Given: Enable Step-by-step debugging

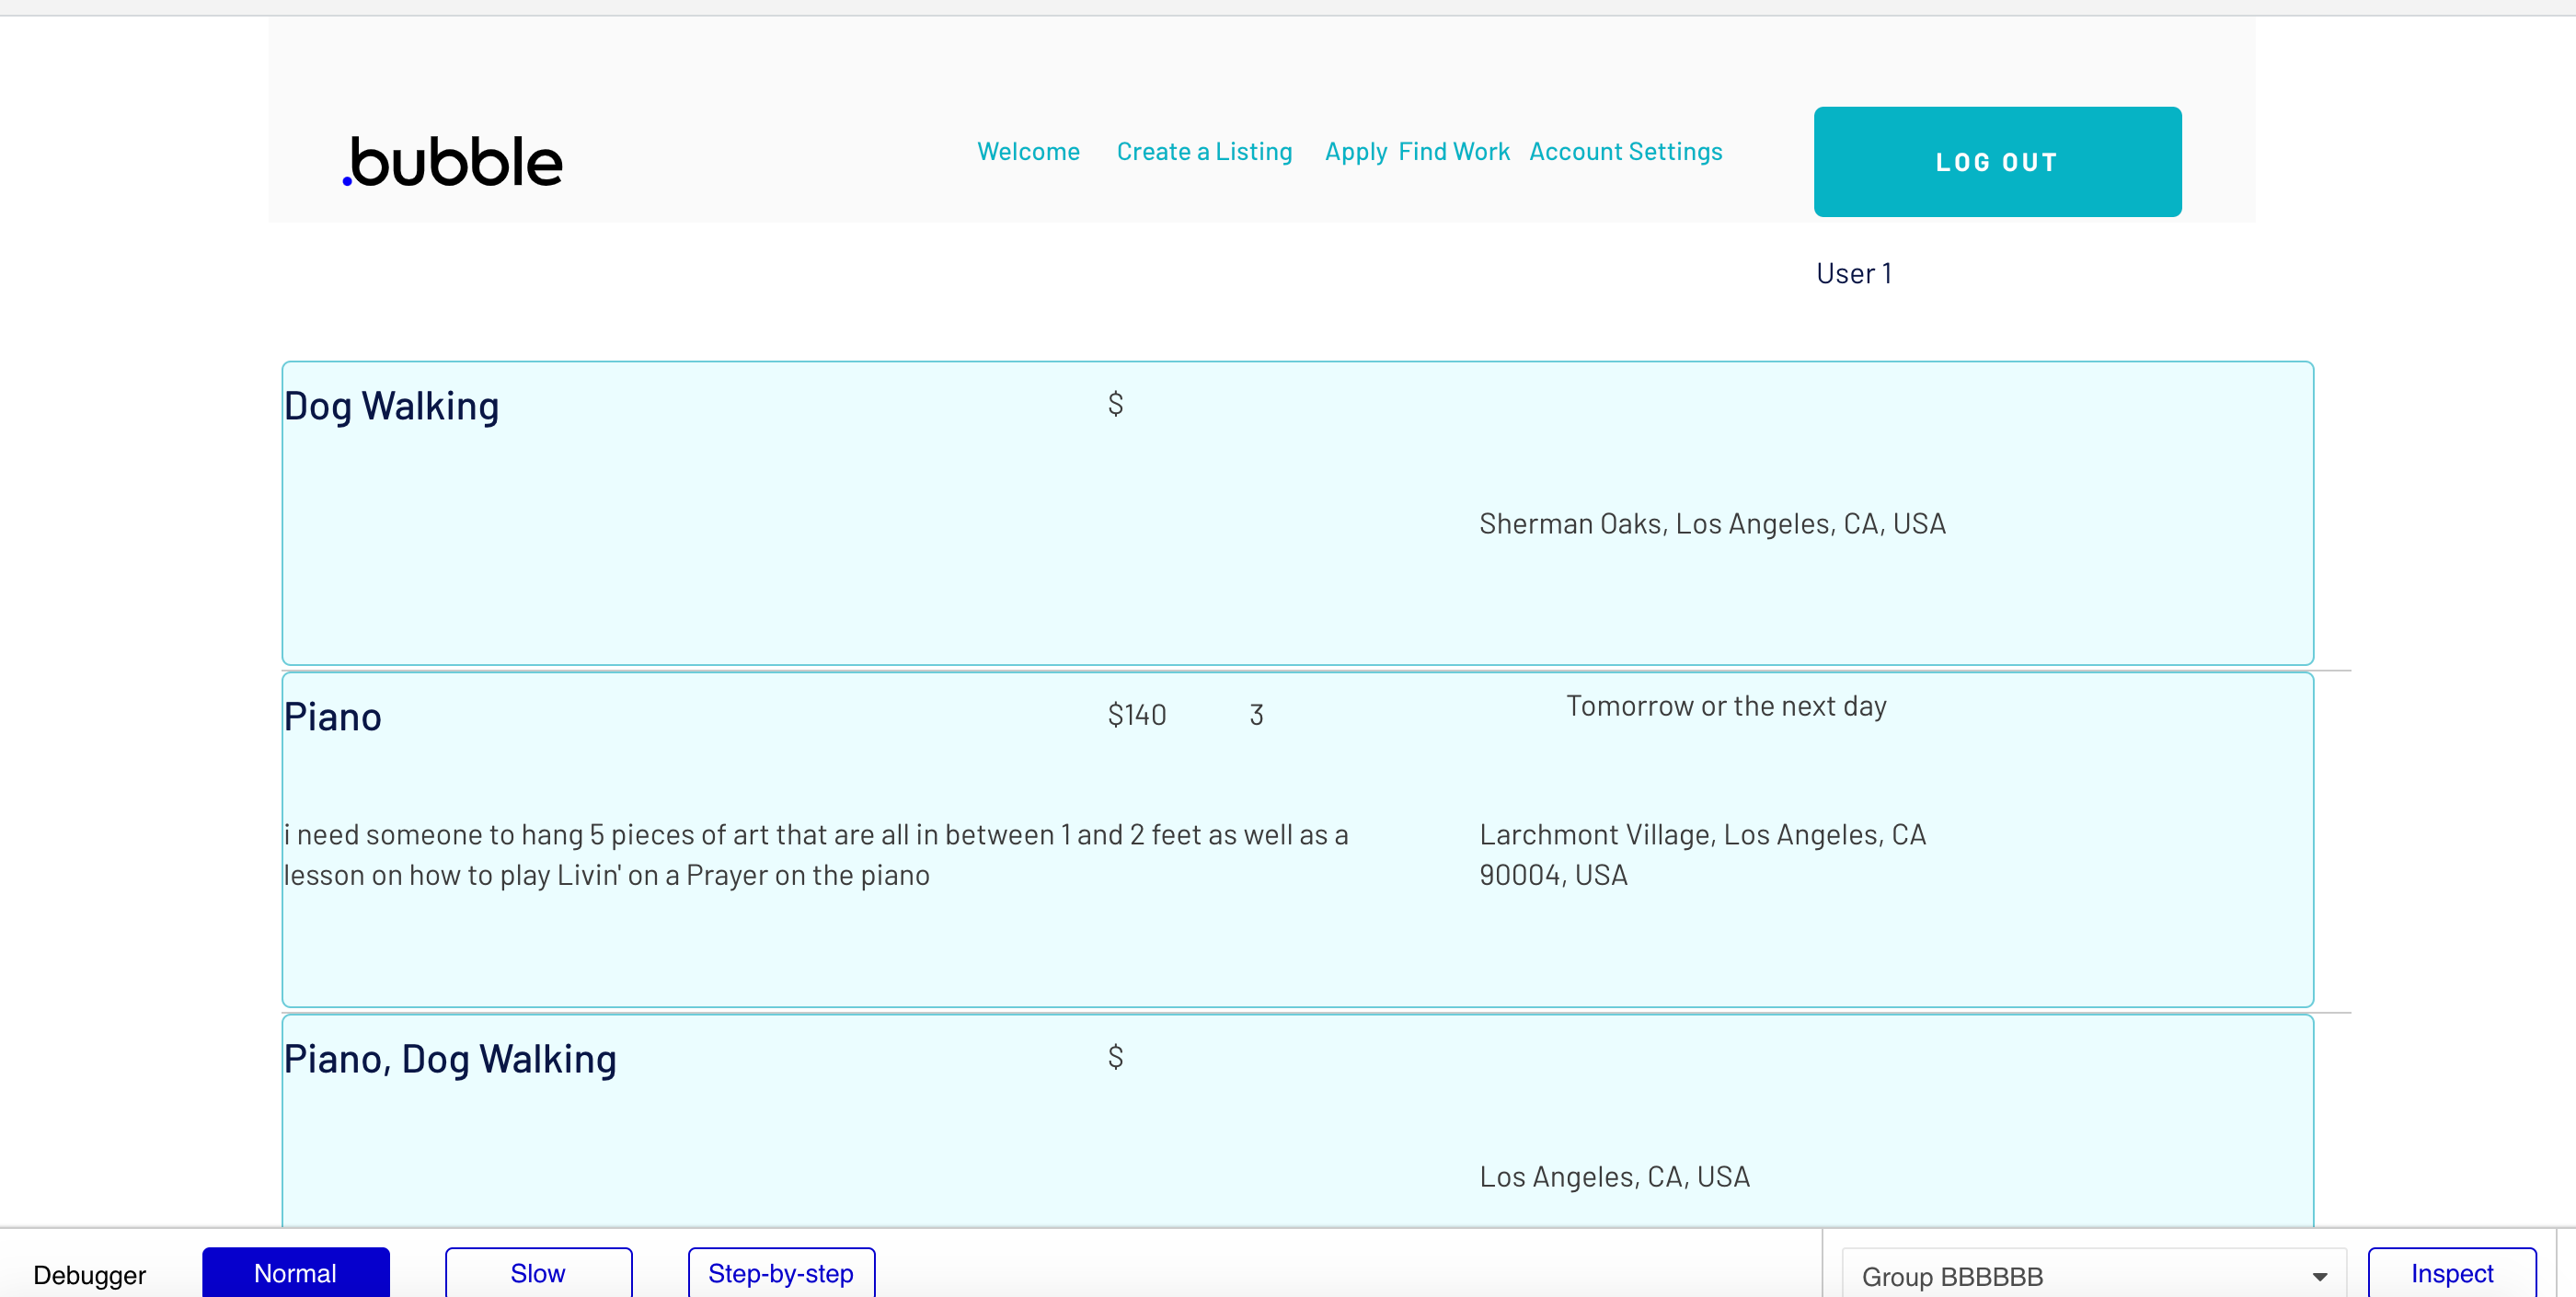Looking at the screenshot, I should [x=781, y=1273].
